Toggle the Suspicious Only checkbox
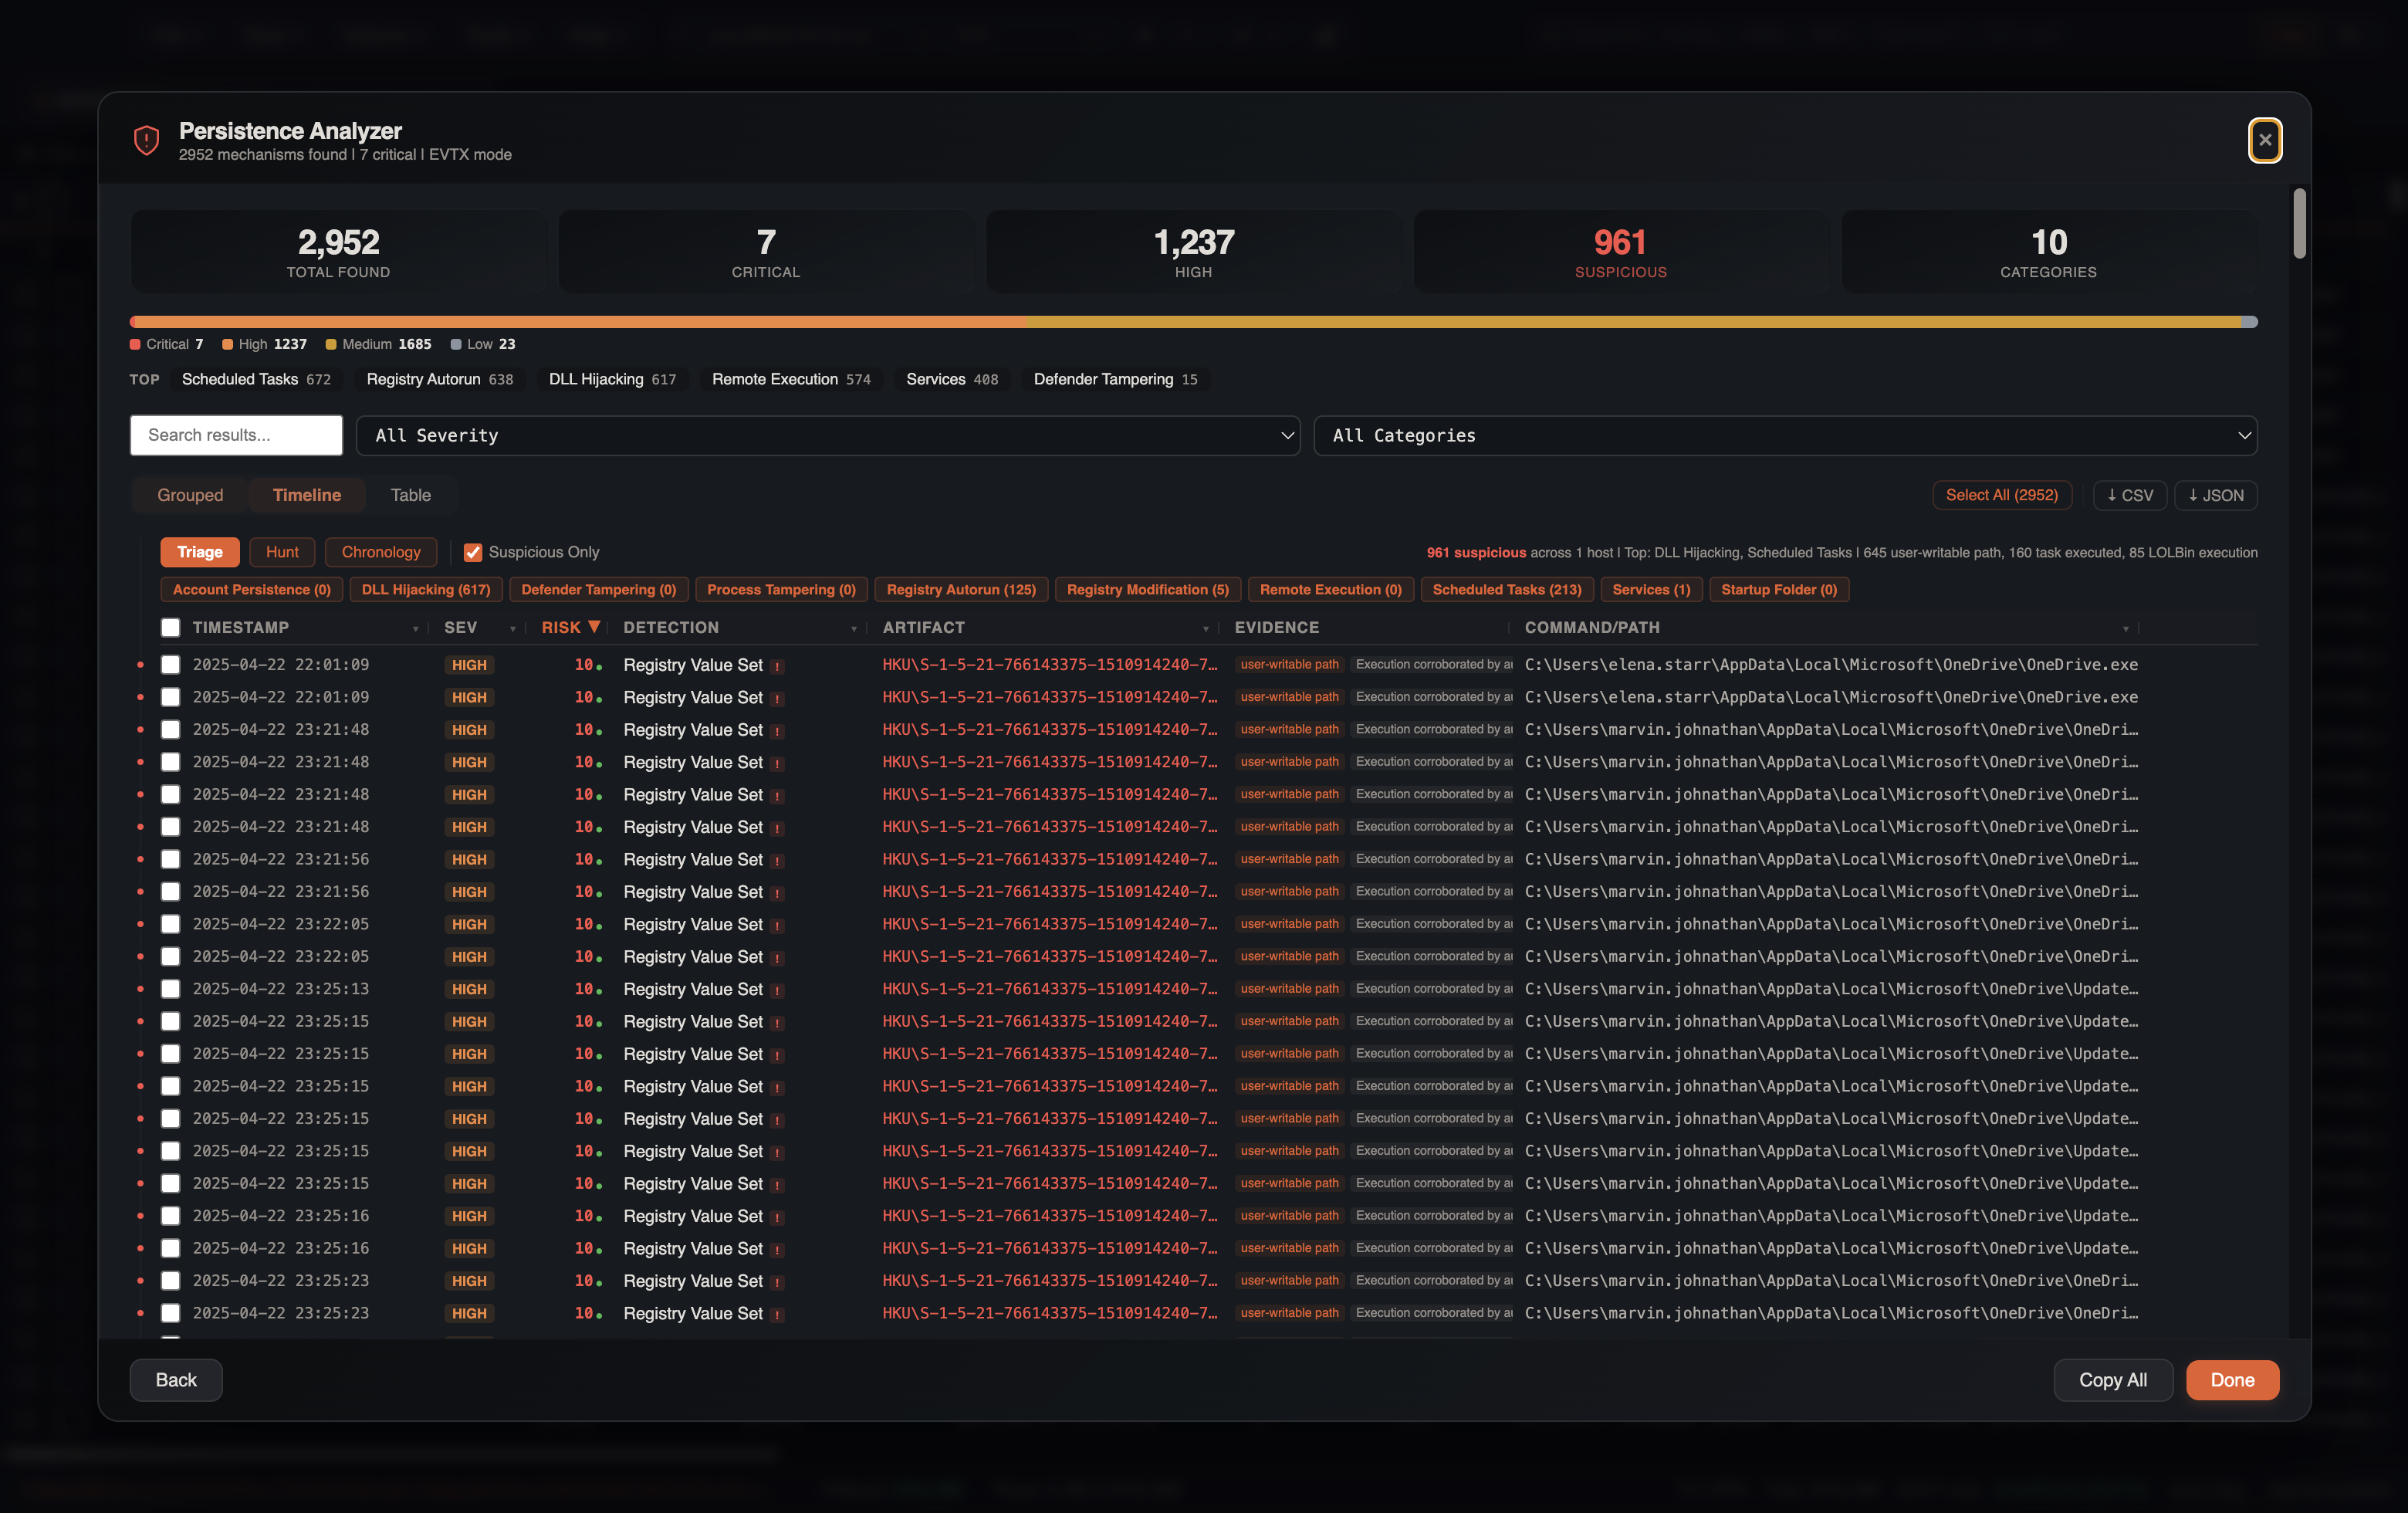This screenshot has height=1513, width=2408. coord(473,552)
